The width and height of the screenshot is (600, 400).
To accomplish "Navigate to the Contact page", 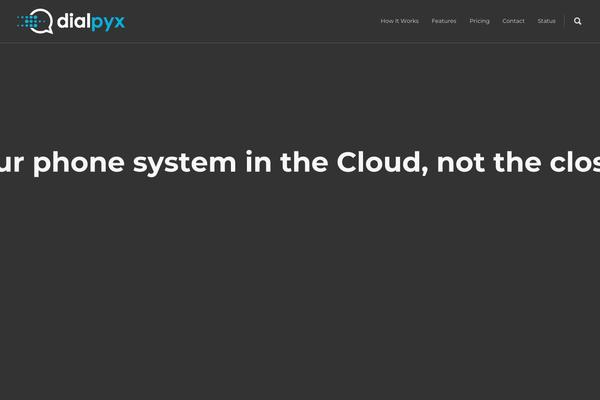I will 513,21.
